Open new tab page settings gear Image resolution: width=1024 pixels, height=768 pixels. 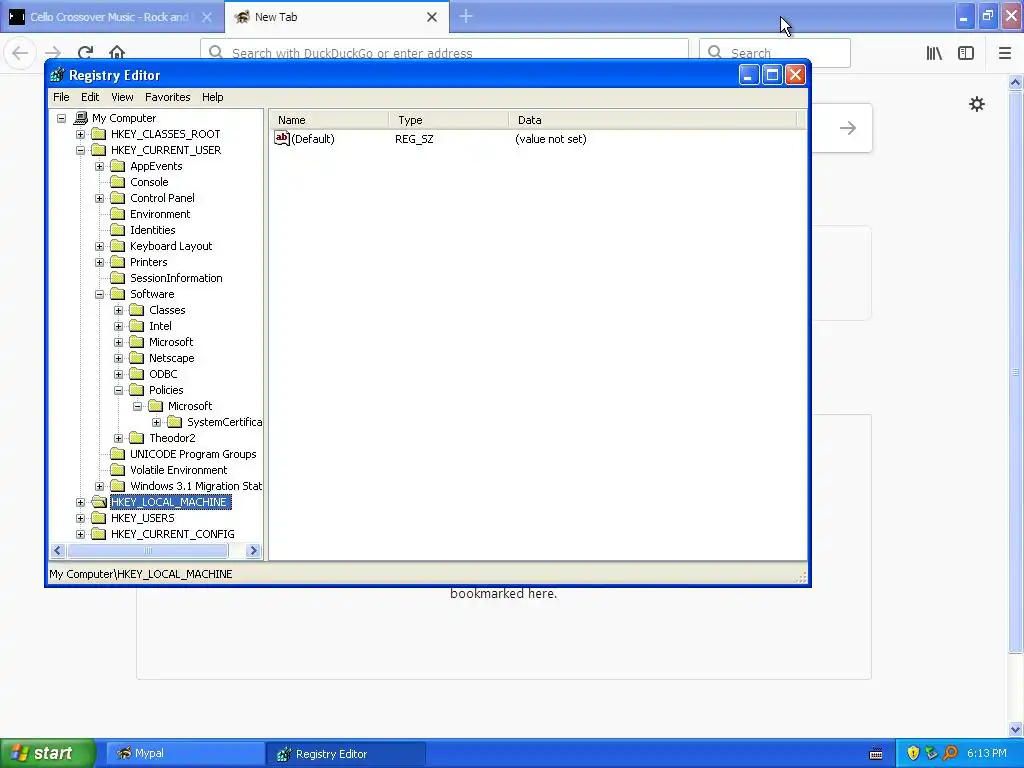976,104
